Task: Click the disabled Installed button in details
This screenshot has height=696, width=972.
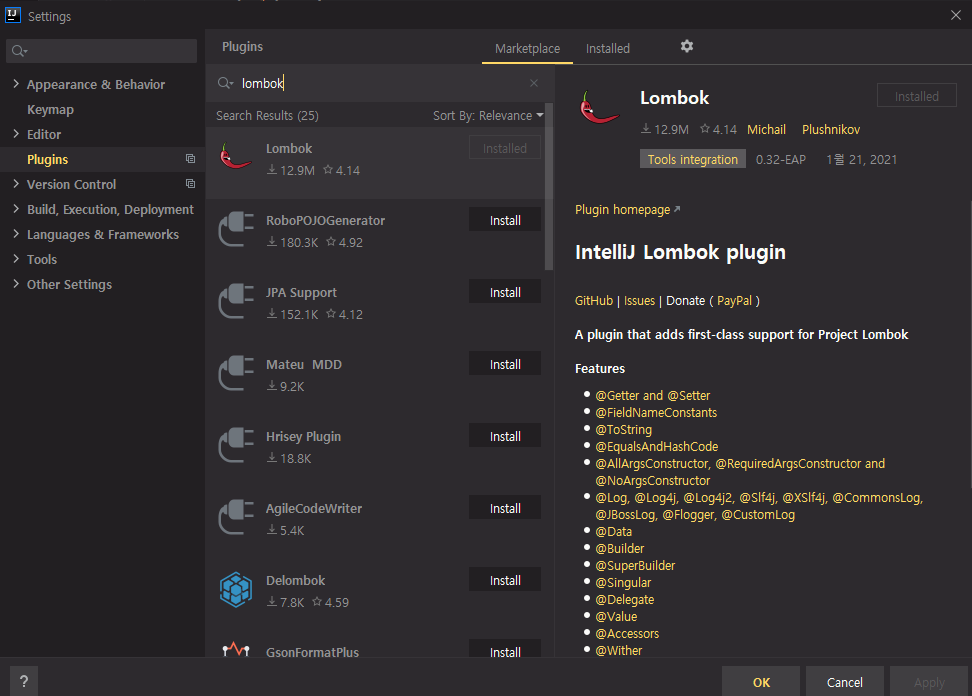Action: point(916,96)
